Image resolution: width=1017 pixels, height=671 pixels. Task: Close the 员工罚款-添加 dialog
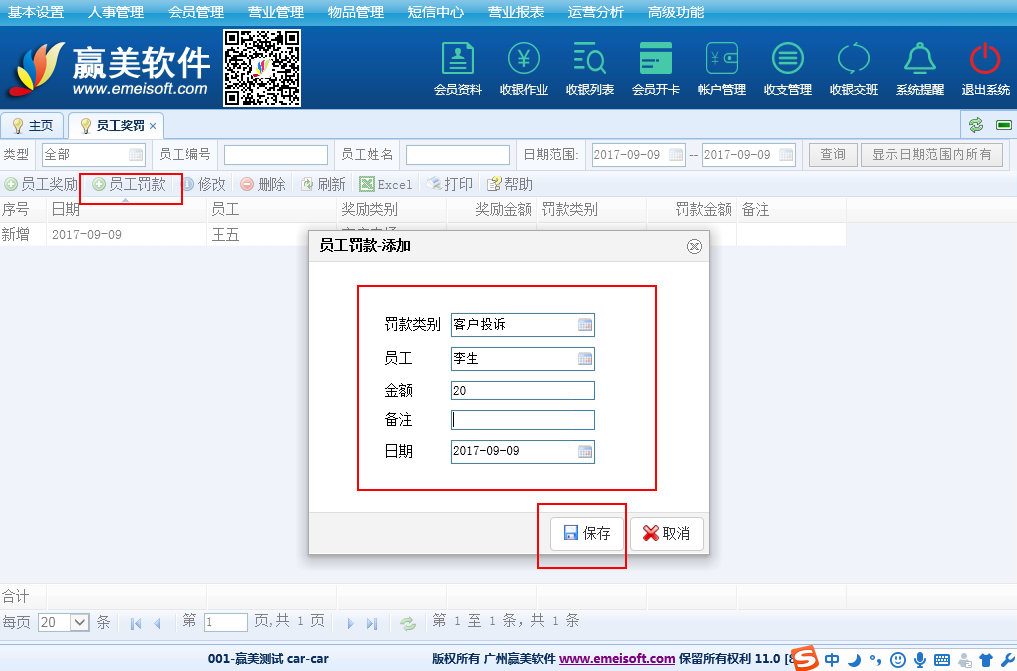[x=694, y=246]
